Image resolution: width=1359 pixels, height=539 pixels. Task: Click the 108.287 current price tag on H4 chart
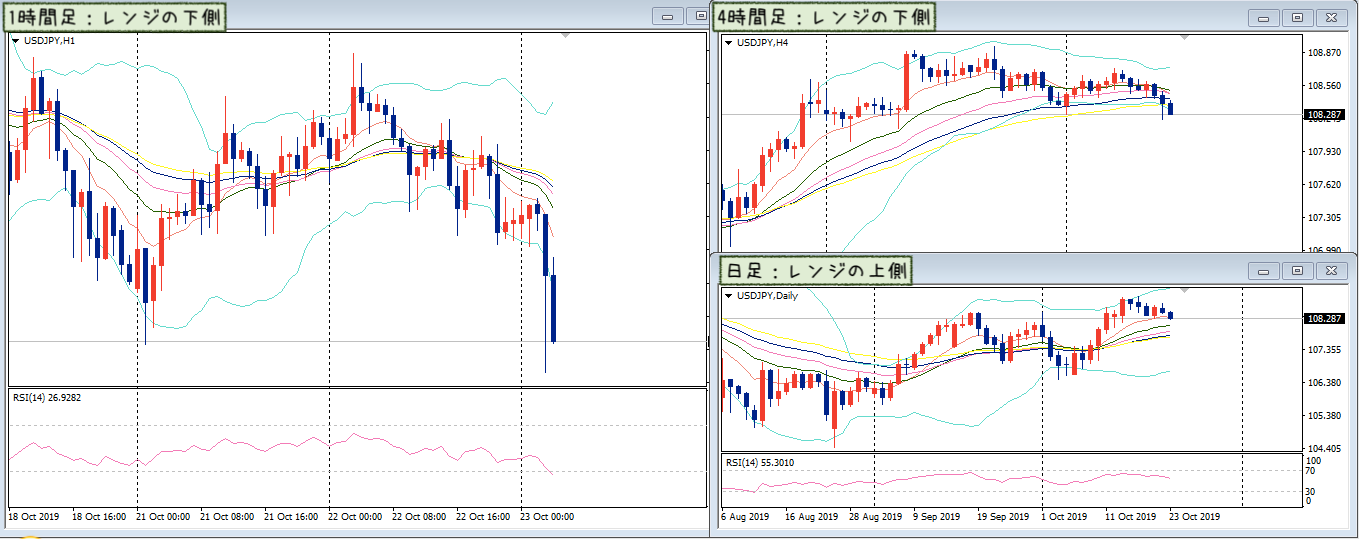point(1325,115)
